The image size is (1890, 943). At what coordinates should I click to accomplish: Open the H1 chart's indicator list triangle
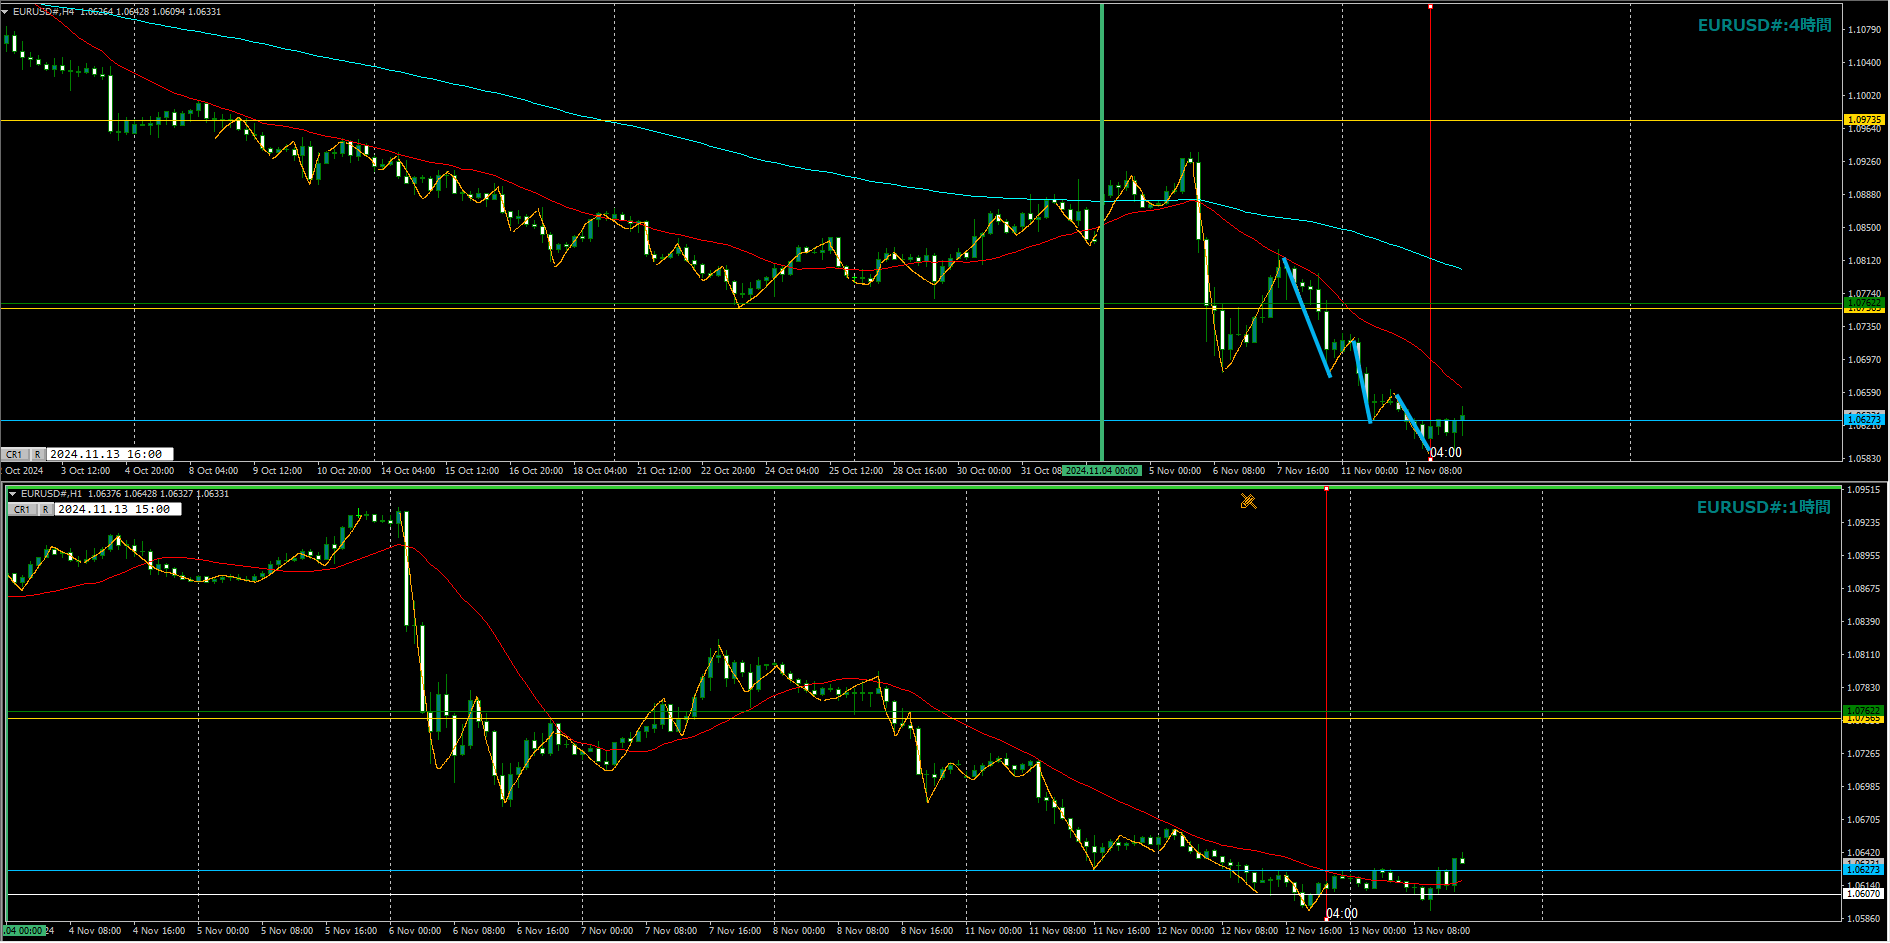(13, 494)
